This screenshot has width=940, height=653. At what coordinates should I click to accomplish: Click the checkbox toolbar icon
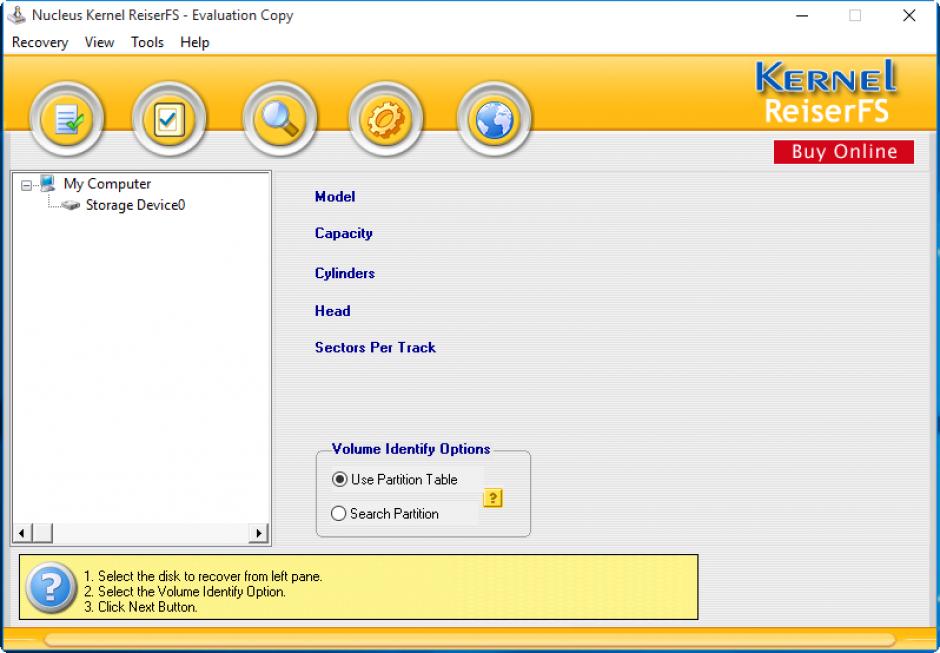[169, 119]
